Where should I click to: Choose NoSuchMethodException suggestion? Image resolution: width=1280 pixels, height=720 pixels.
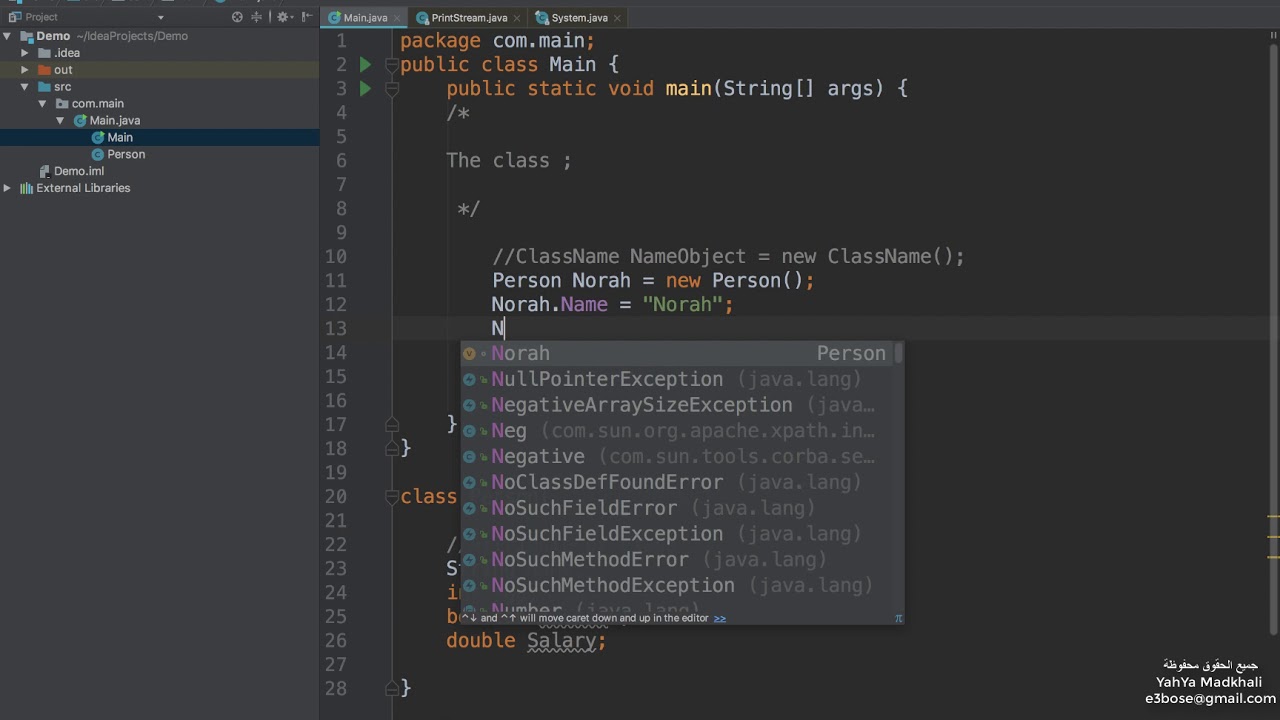[677, 586]
